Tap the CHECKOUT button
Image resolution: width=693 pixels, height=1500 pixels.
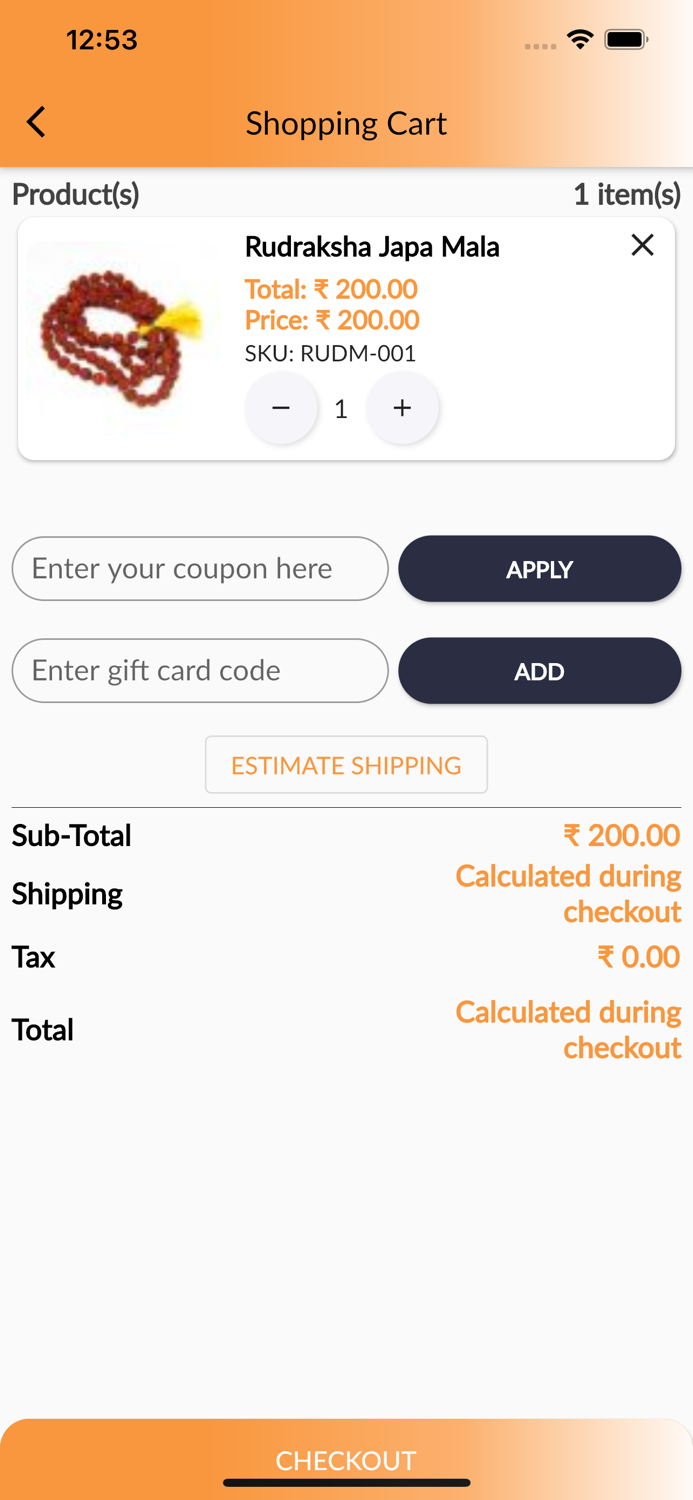click(x=346, y=1460)
